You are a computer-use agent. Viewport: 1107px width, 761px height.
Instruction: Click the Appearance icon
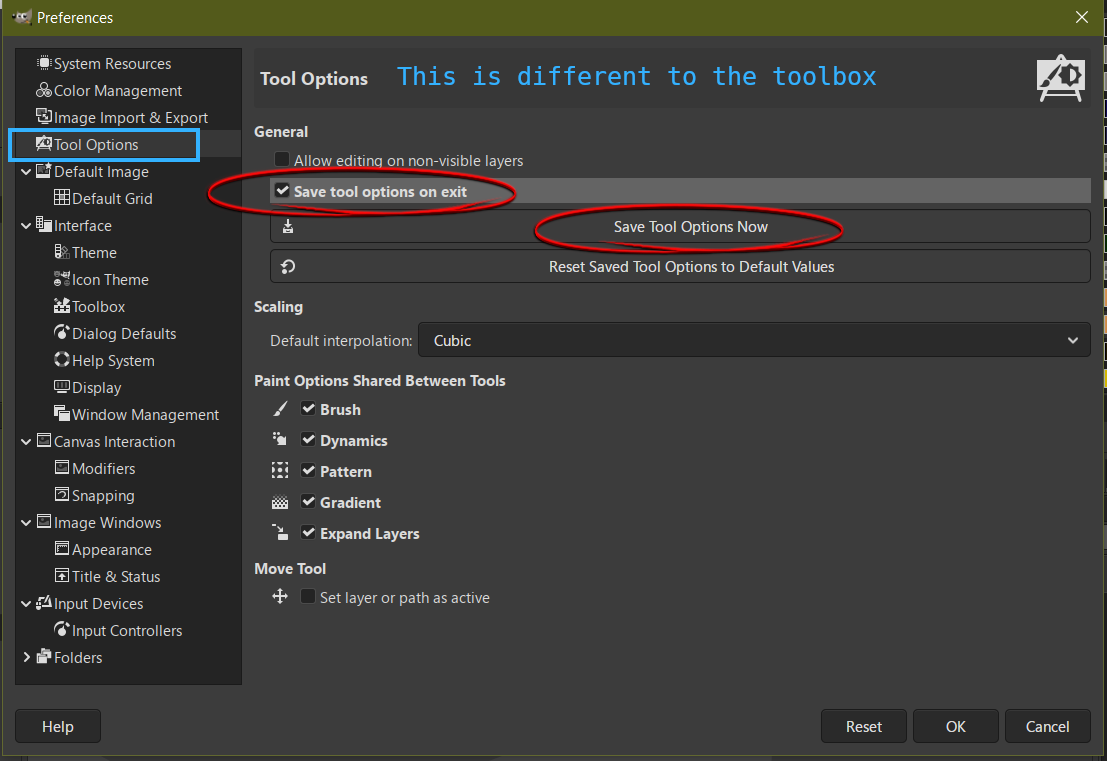click(62, 549)
